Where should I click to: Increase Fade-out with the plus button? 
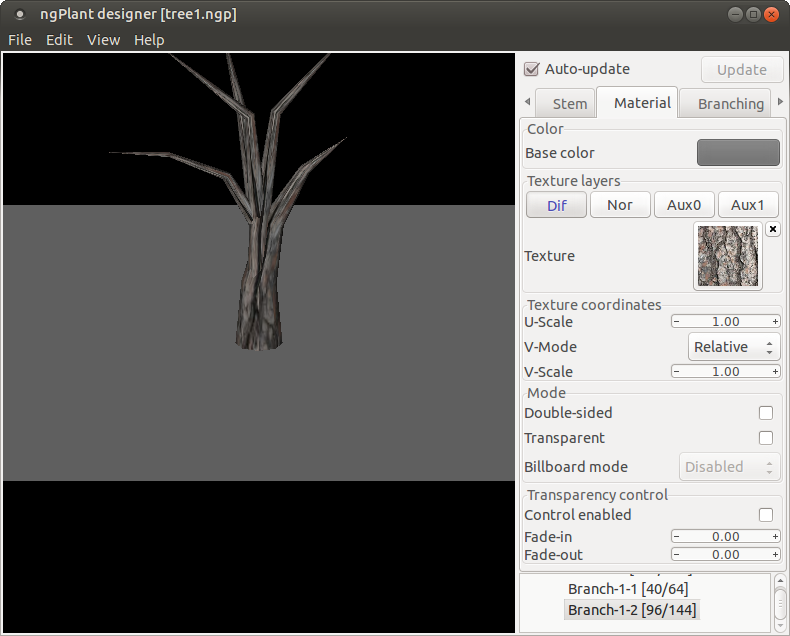775,555
